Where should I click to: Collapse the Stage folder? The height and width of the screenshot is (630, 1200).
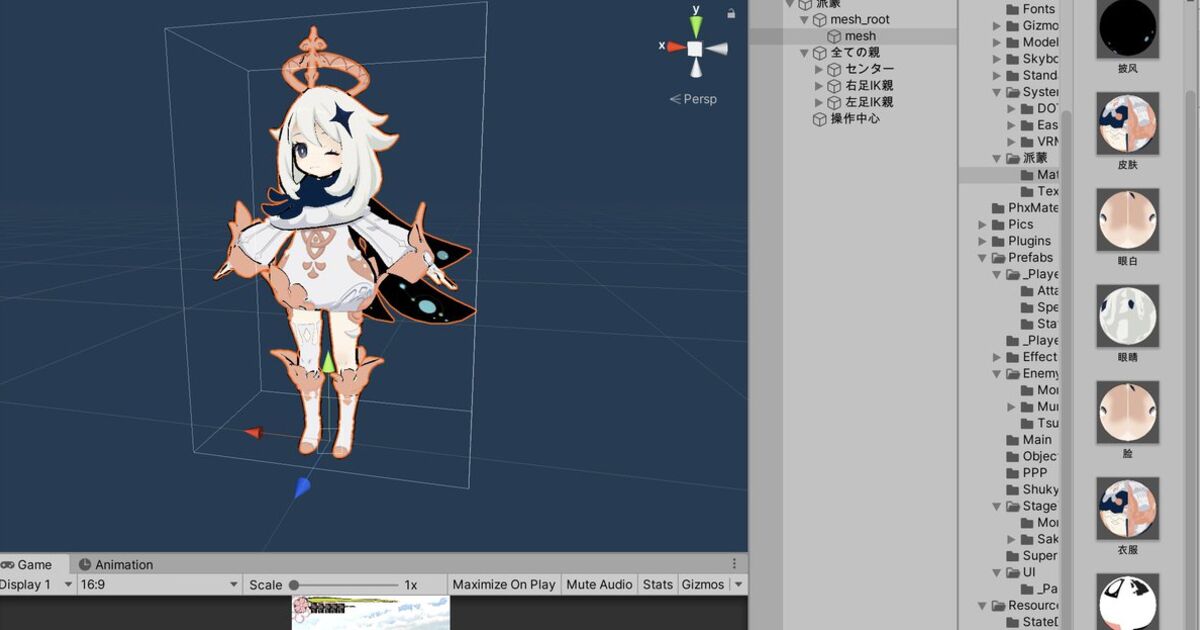point(997,506)
